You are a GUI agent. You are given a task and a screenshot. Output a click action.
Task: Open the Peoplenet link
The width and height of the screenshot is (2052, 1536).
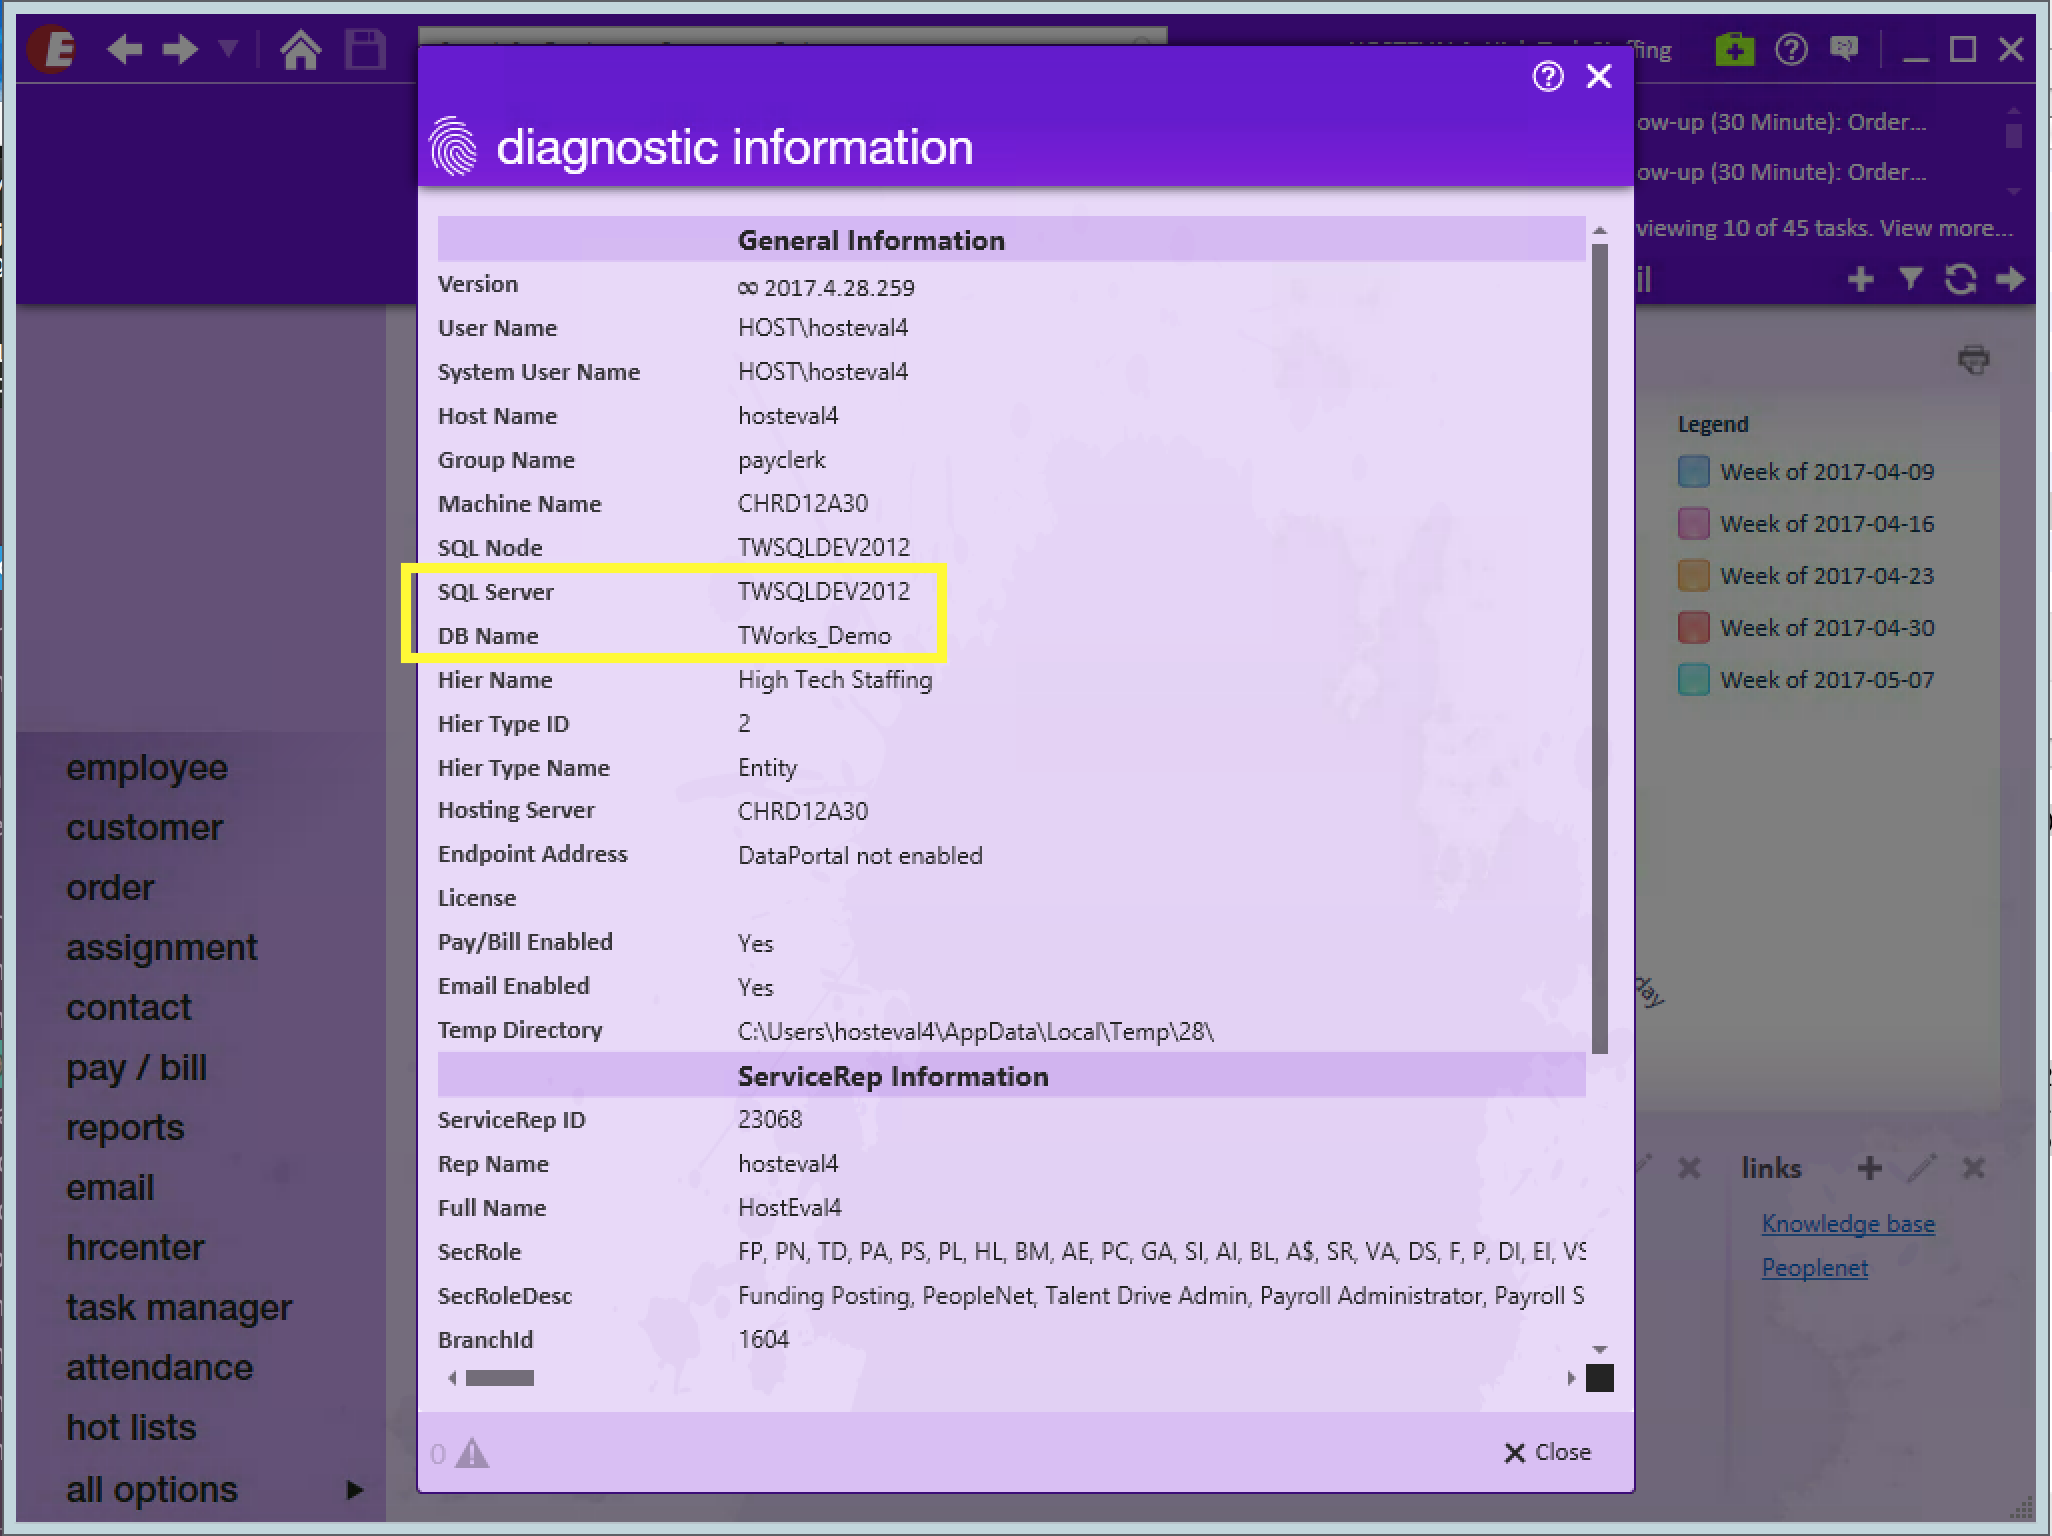click(1815, 1268)
